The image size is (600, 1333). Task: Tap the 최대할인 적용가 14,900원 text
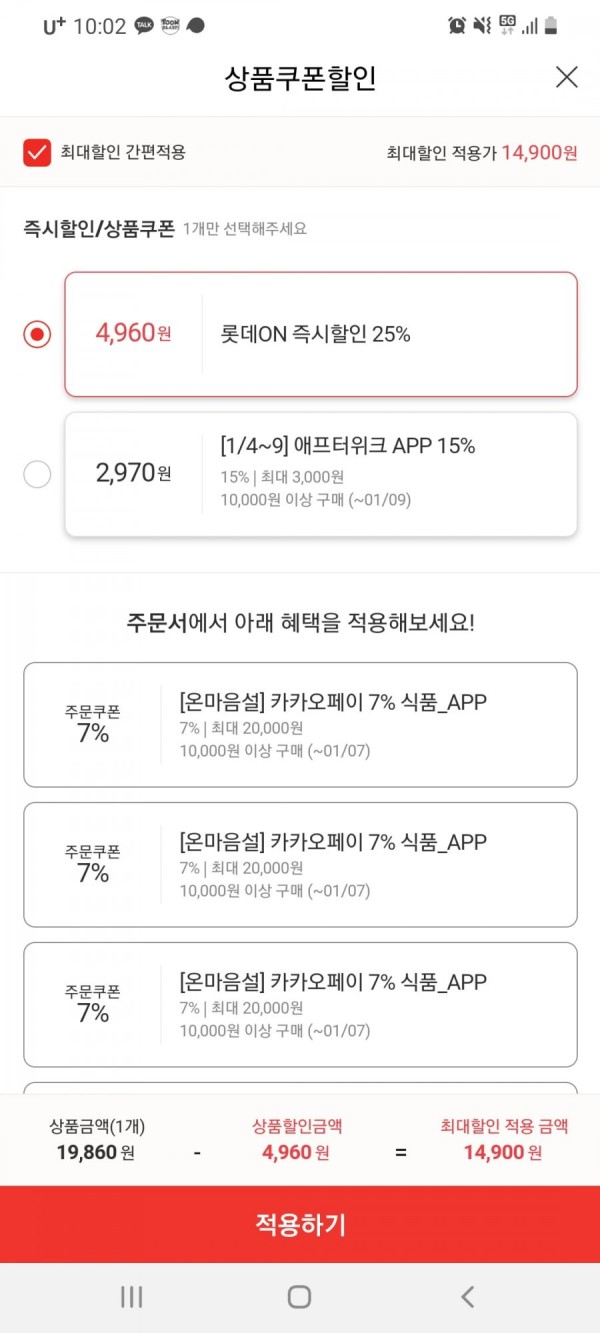[482, 153]
